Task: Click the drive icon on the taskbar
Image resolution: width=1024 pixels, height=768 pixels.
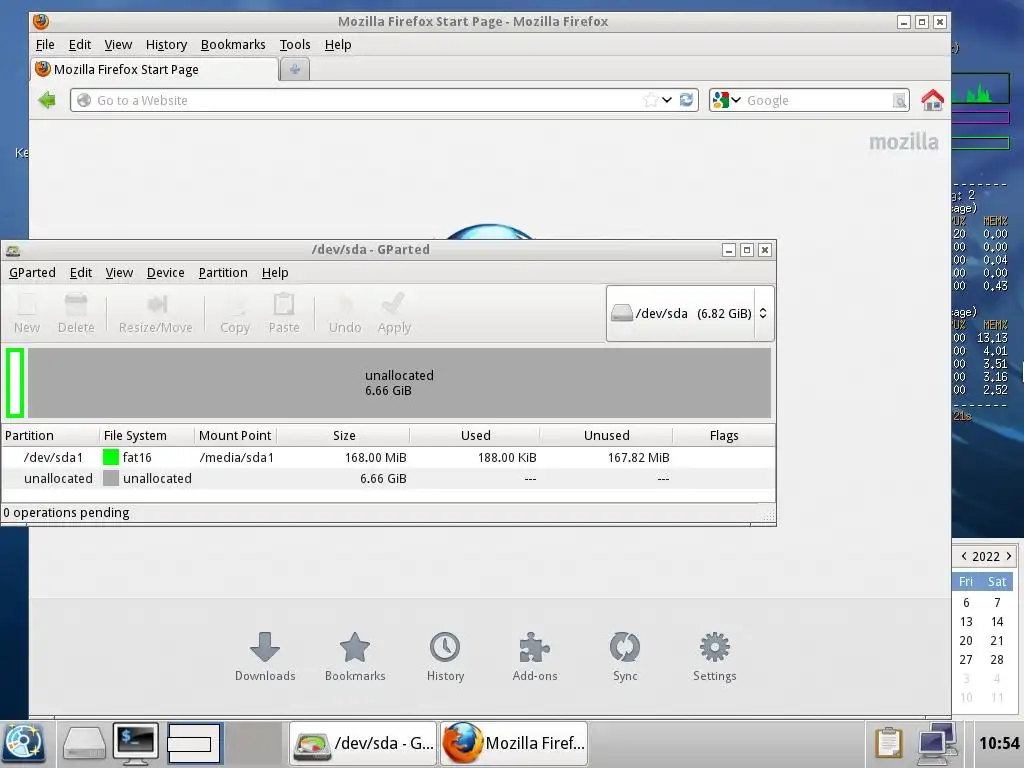Action: pyautogui.click(x=84, y=744)
